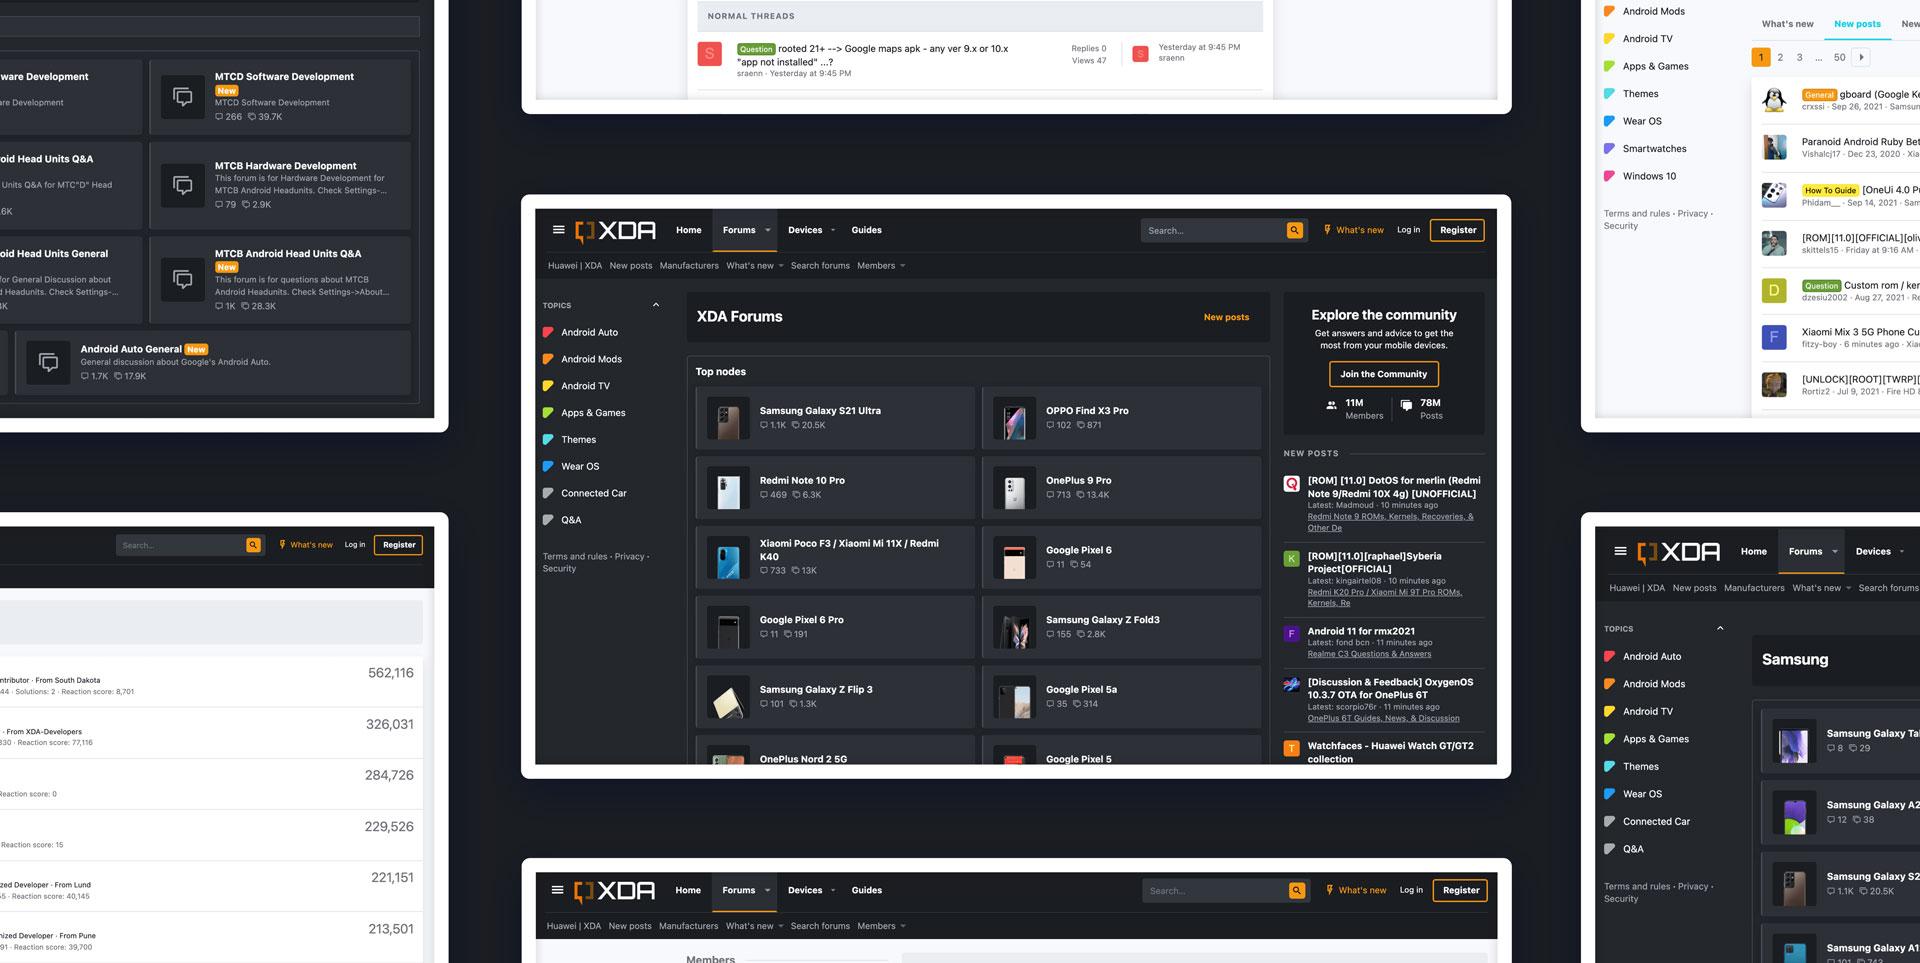This screenshot has height=963, width=1920.
Task: Select the Guides menu item
Action: (866, 230)
